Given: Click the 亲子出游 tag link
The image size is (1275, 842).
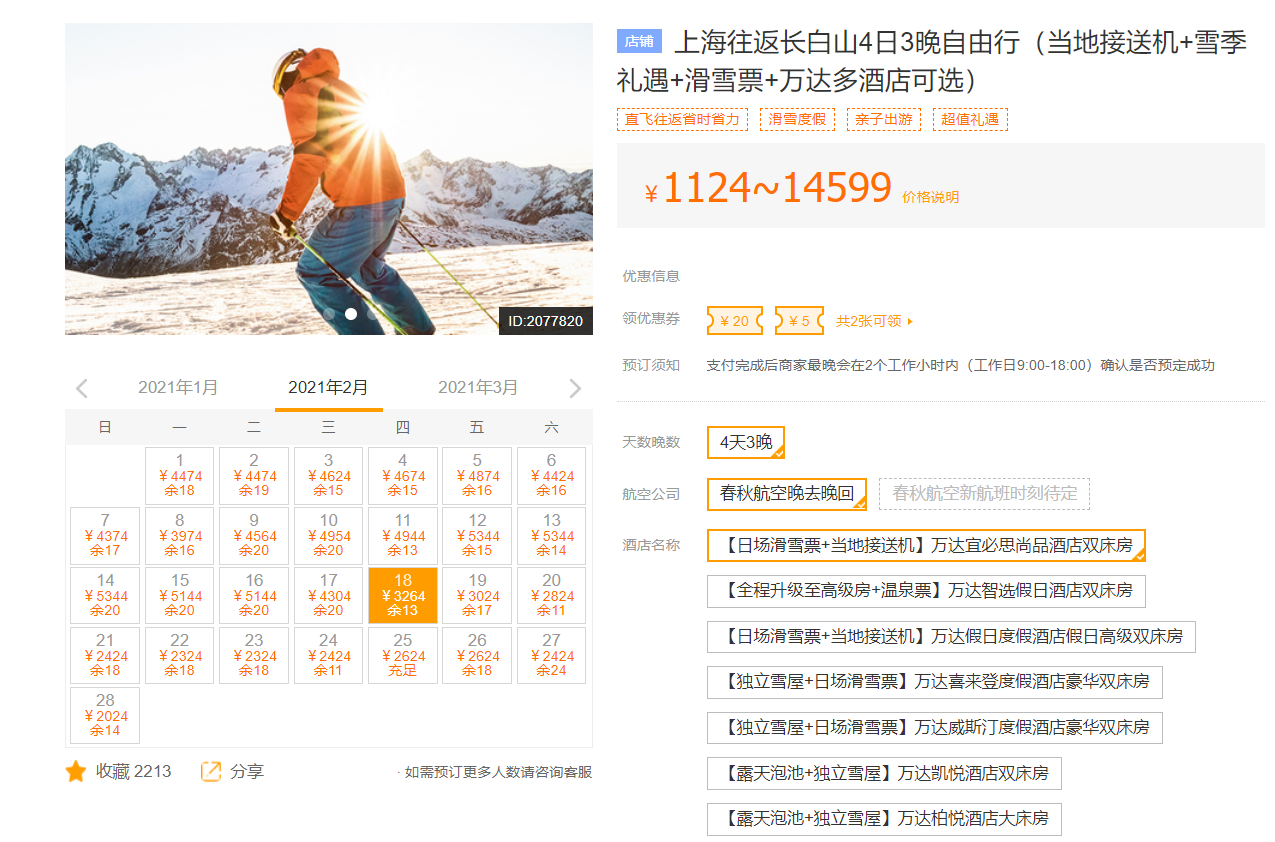Looking at the screenshot, I should (883, 120).
